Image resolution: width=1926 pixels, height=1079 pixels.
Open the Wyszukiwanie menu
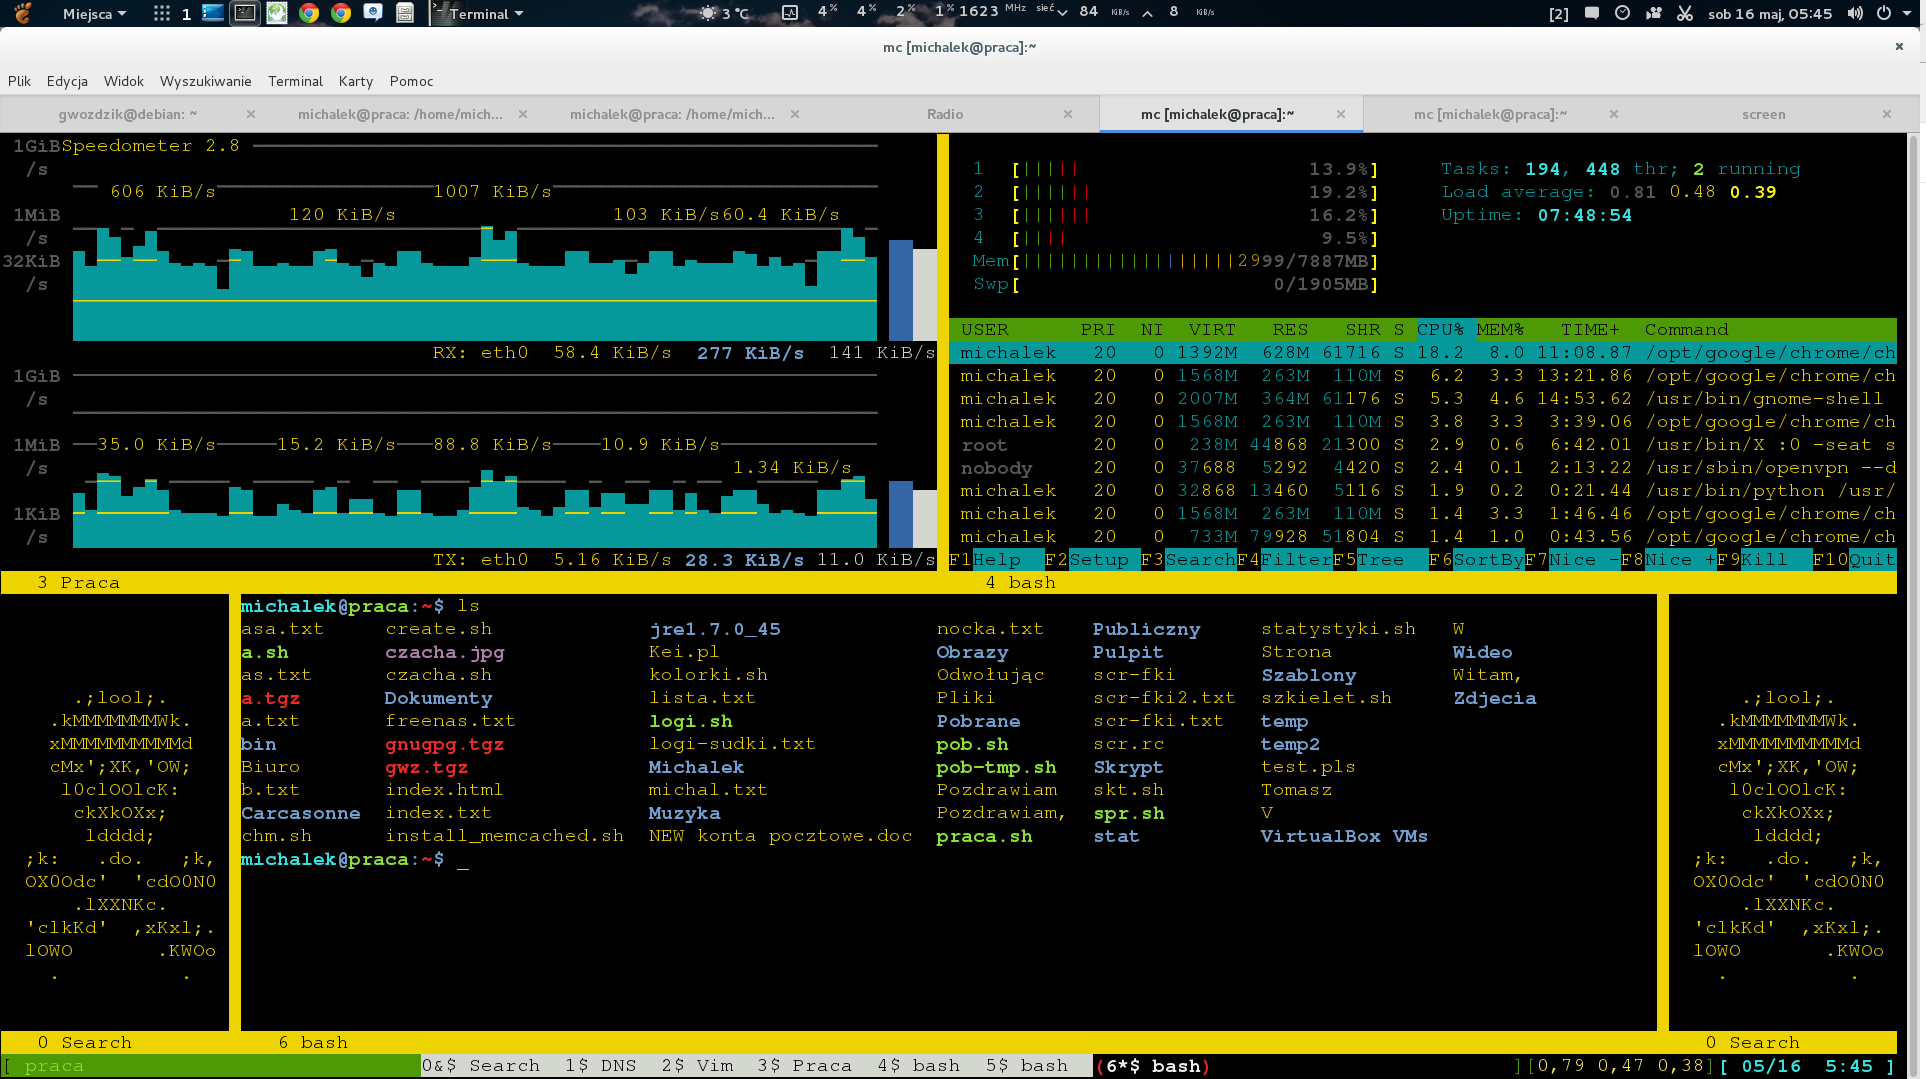pyautogui.click(x=205, y=81)
